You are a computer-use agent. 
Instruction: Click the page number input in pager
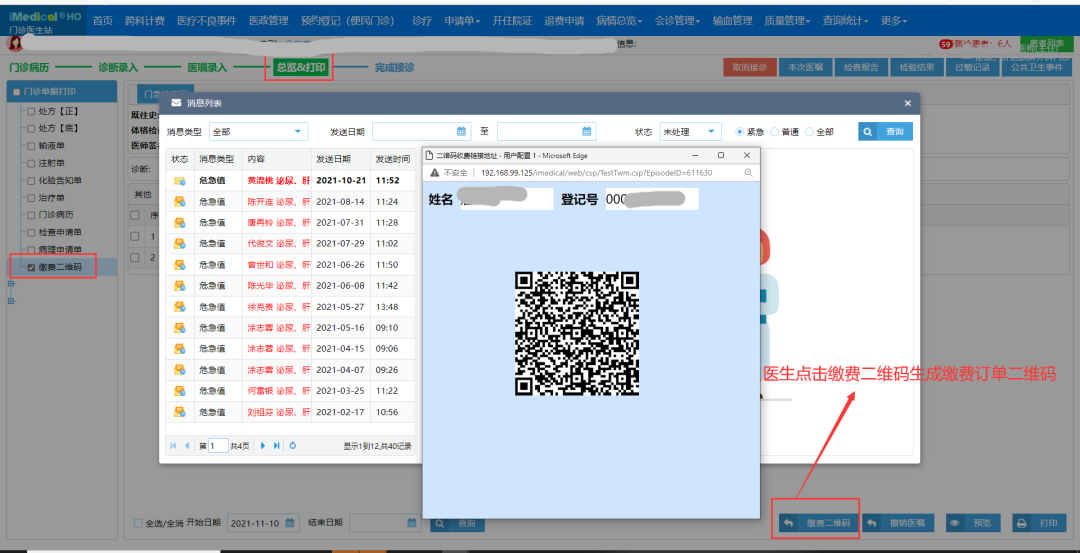pyautogui.click(x=218, y=446)
